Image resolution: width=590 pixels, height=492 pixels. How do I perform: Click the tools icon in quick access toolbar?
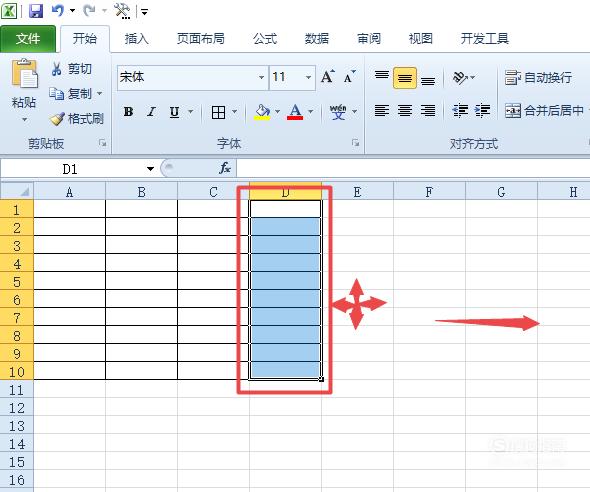tap(122, 11)
